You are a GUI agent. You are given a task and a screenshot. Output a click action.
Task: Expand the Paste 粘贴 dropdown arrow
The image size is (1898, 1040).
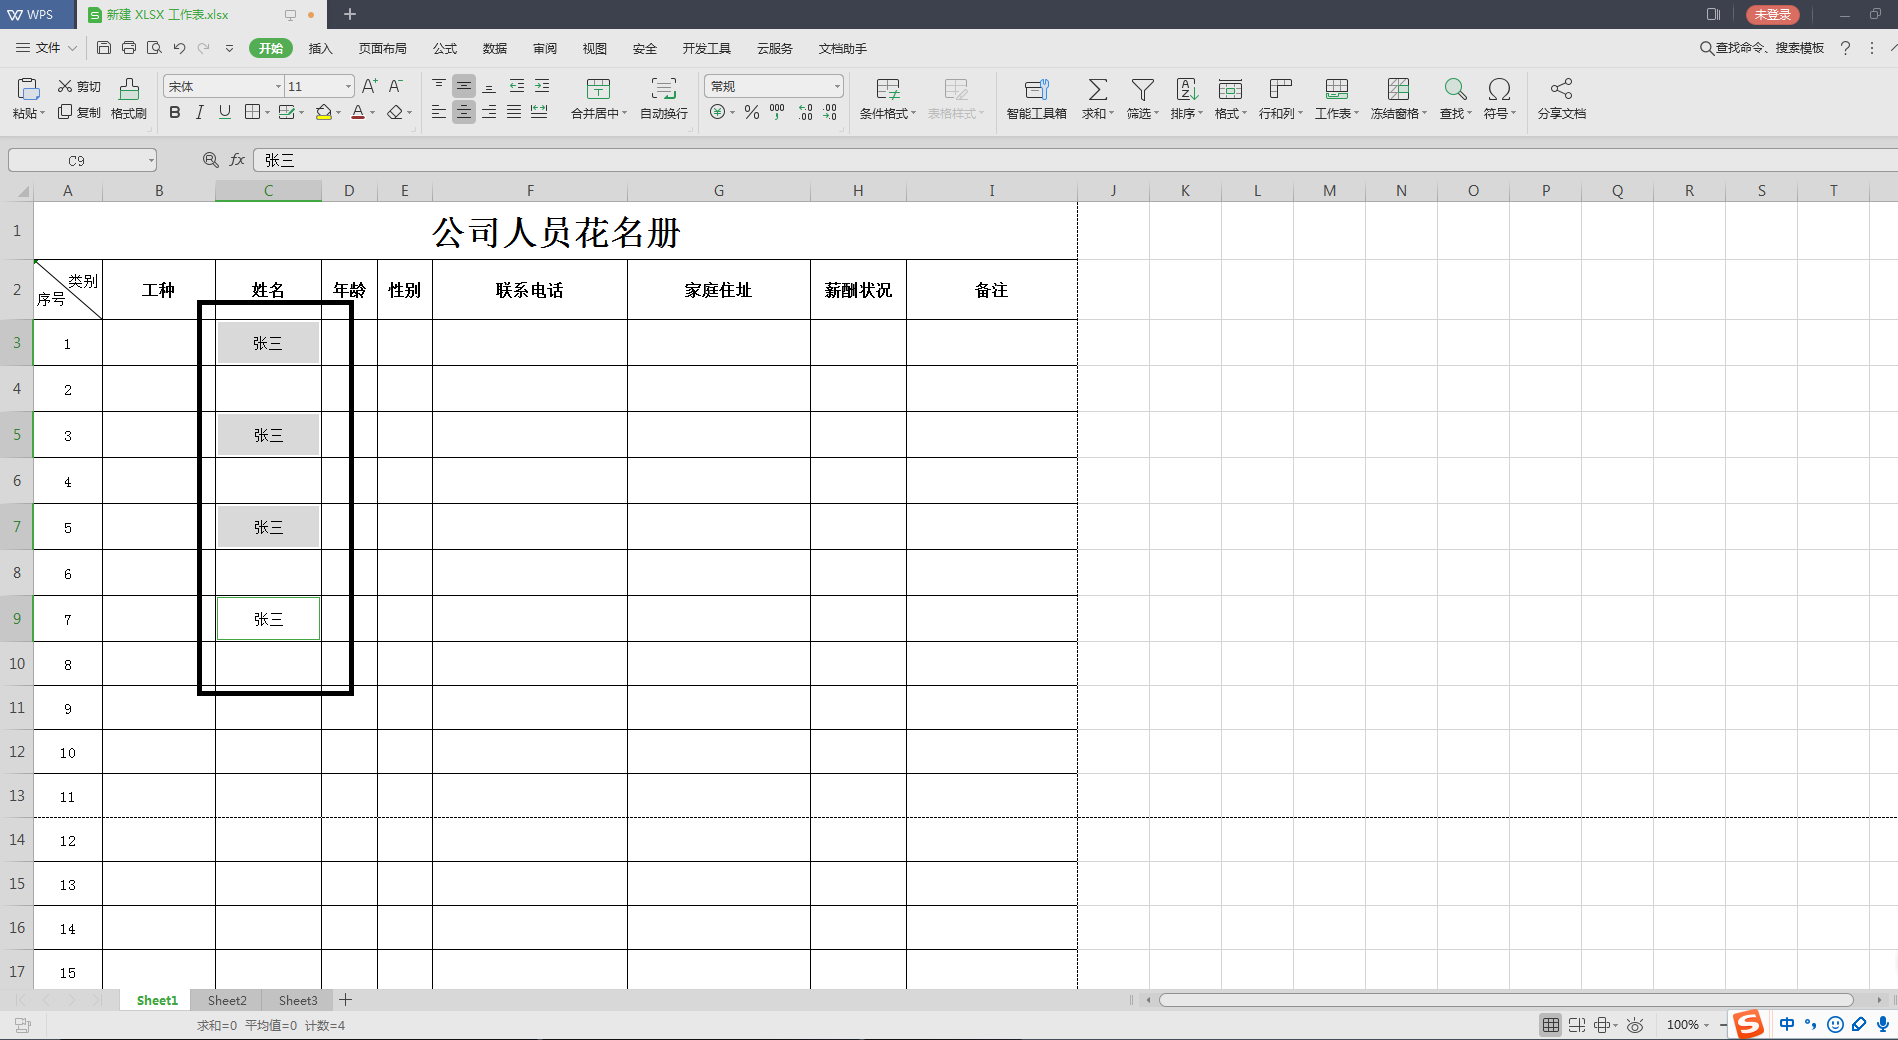(x=43, y=114)
